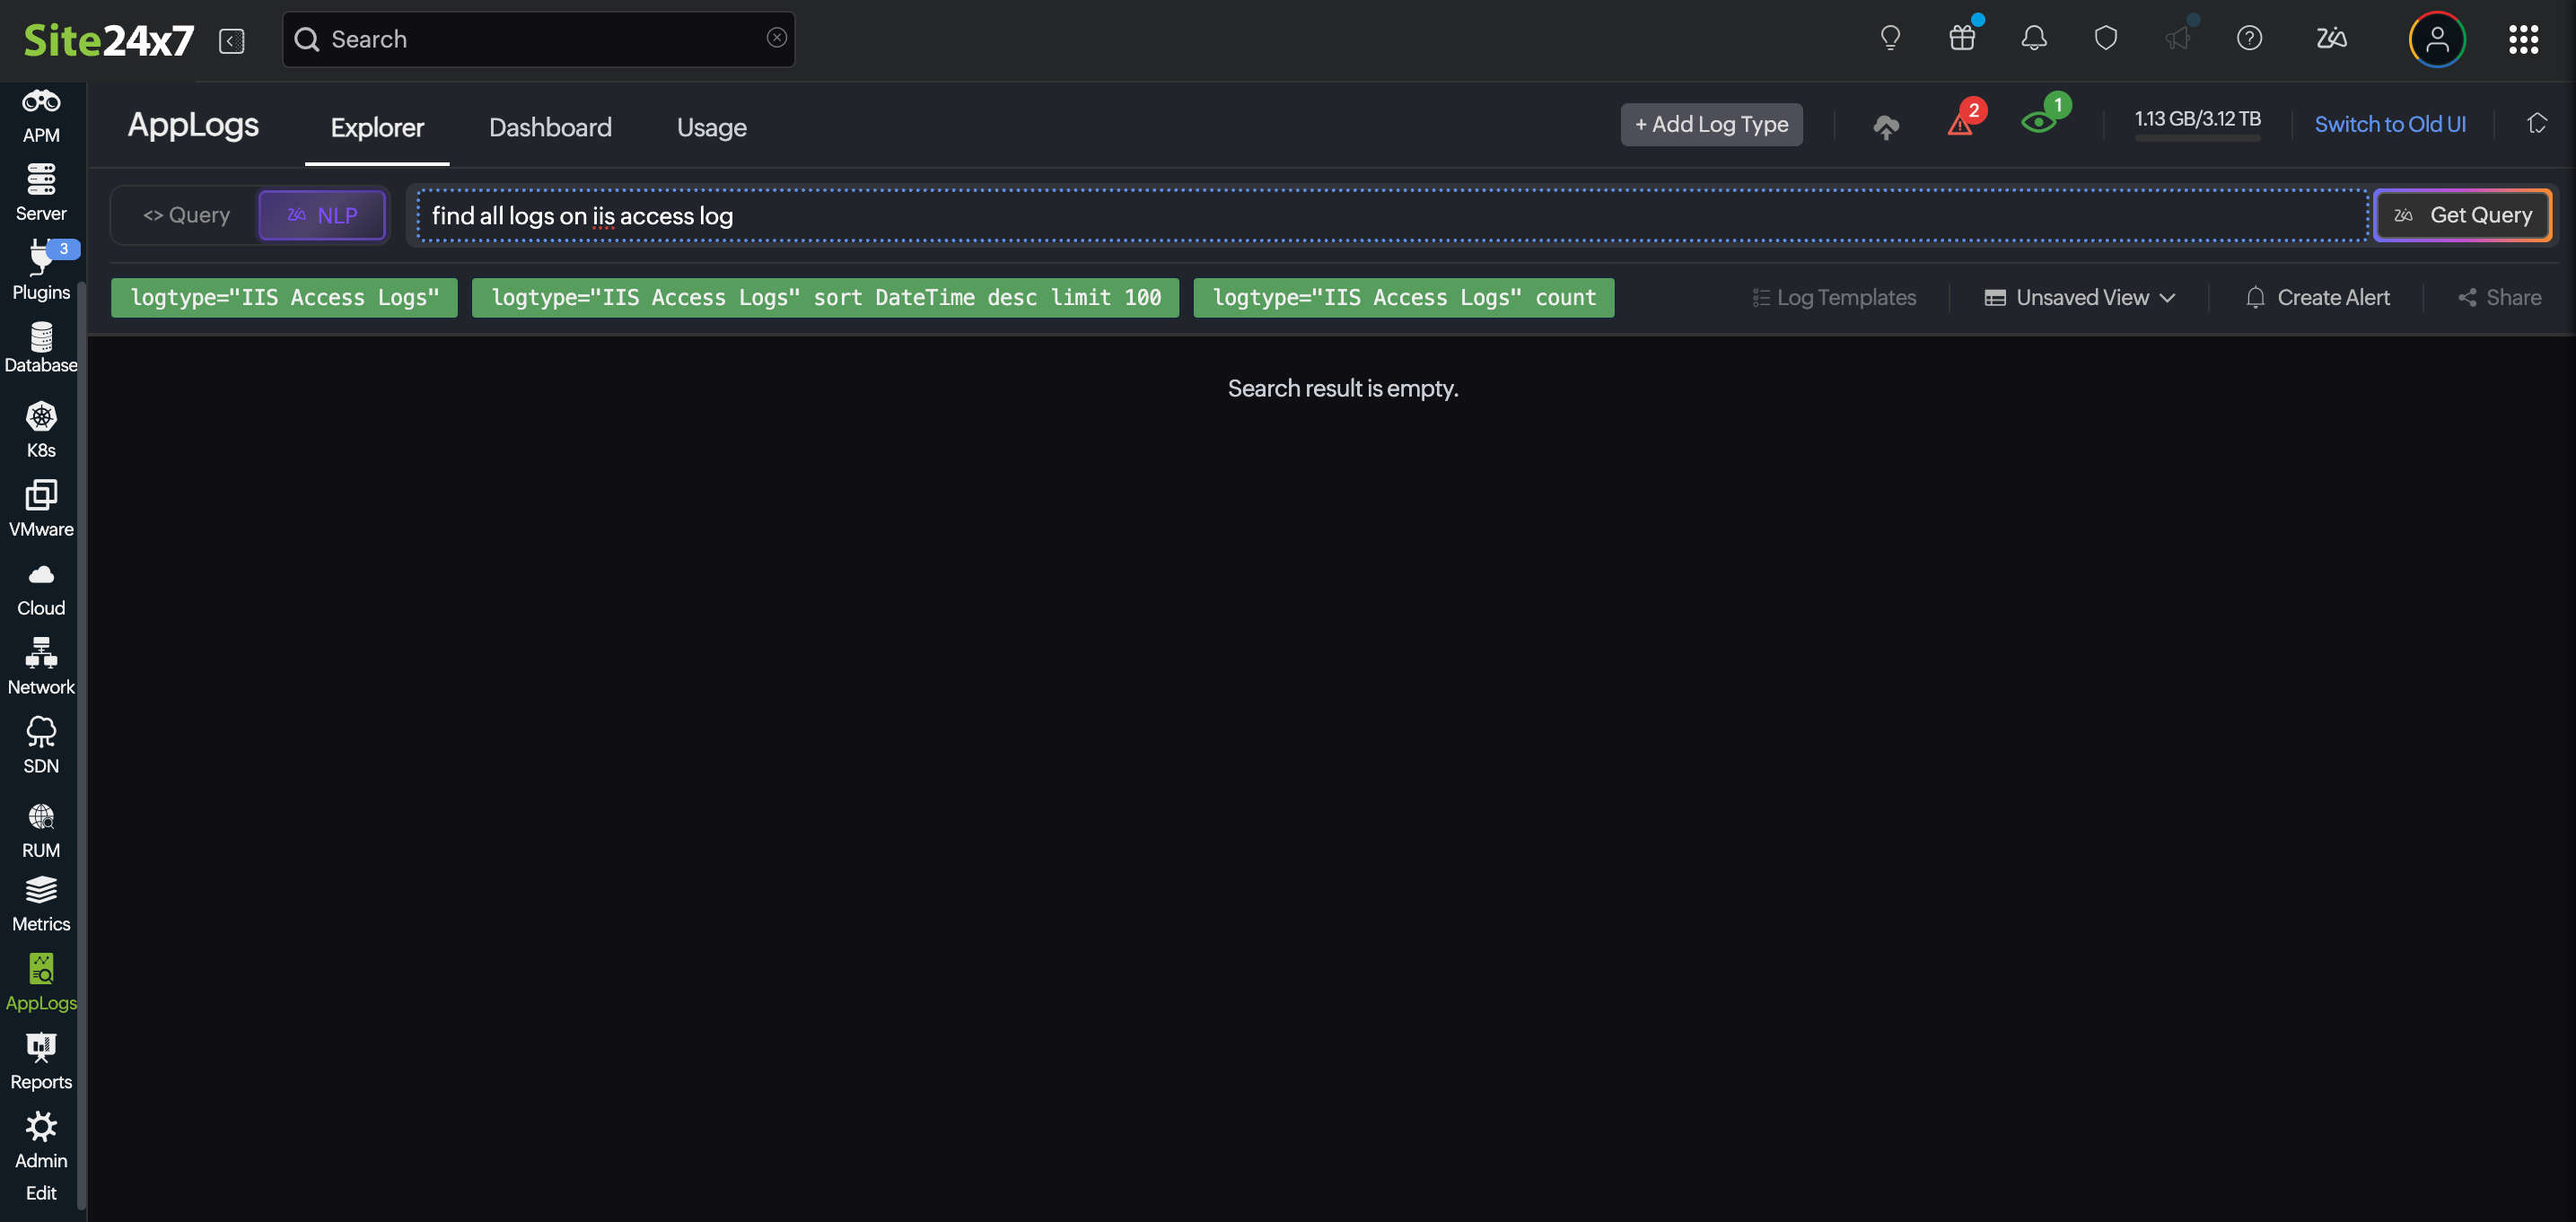
Task: Open the notifications bell
Action: [2034, 38]
